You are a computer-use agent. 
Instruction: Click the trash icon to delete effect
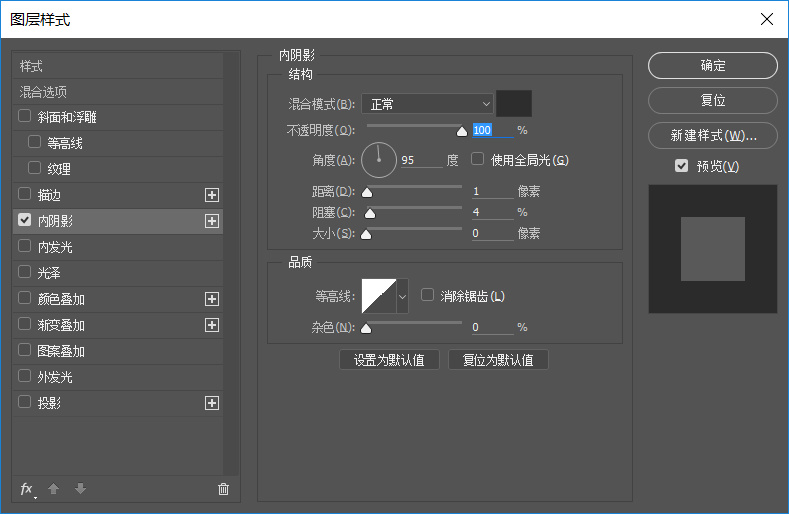(223, 489)
